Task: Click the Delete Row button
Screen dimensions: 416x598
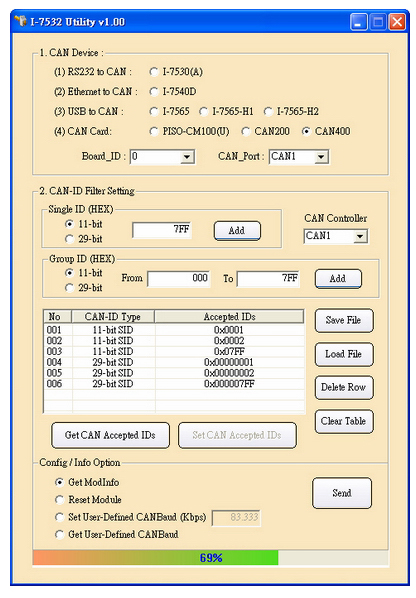Action: (344, 387)
